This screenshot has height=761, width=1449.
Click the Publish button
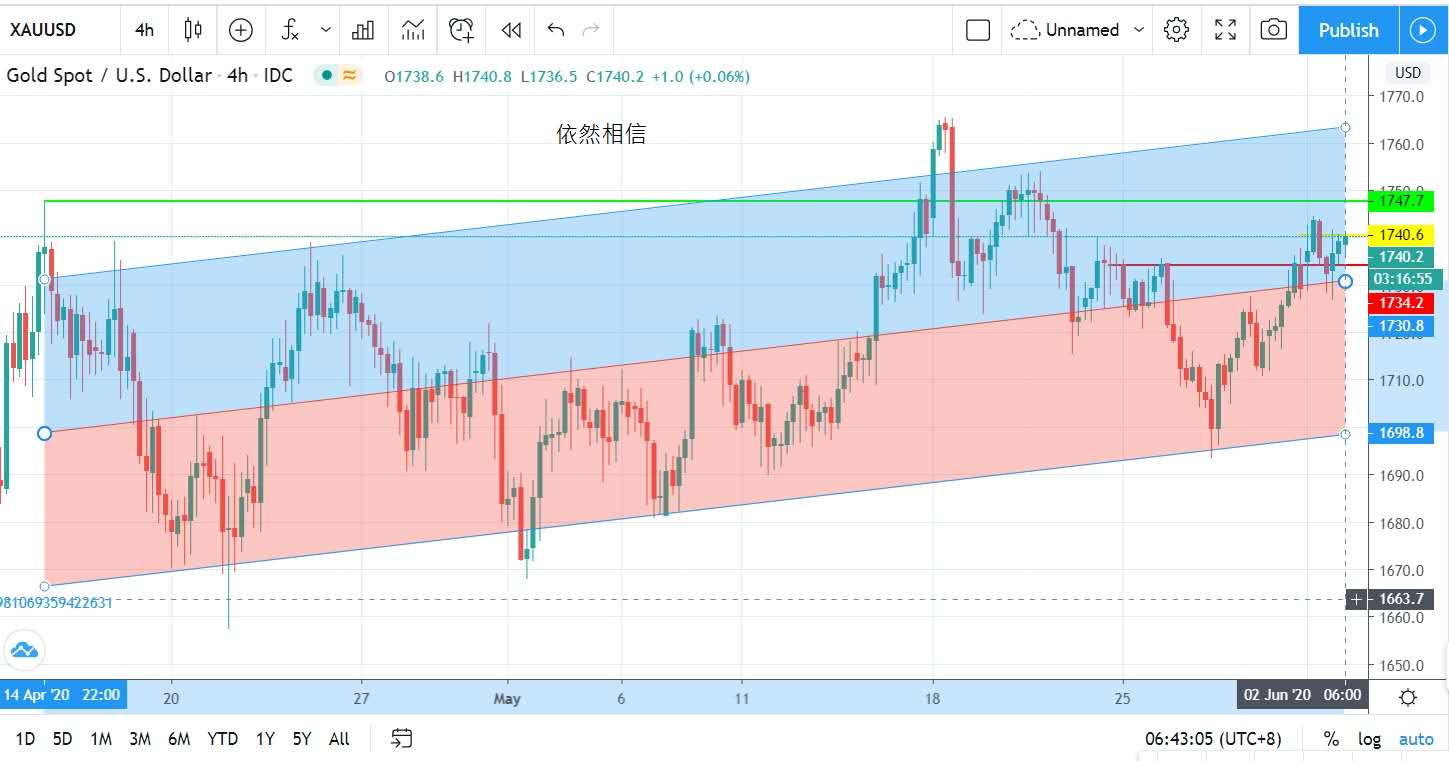click(1348, 30)
